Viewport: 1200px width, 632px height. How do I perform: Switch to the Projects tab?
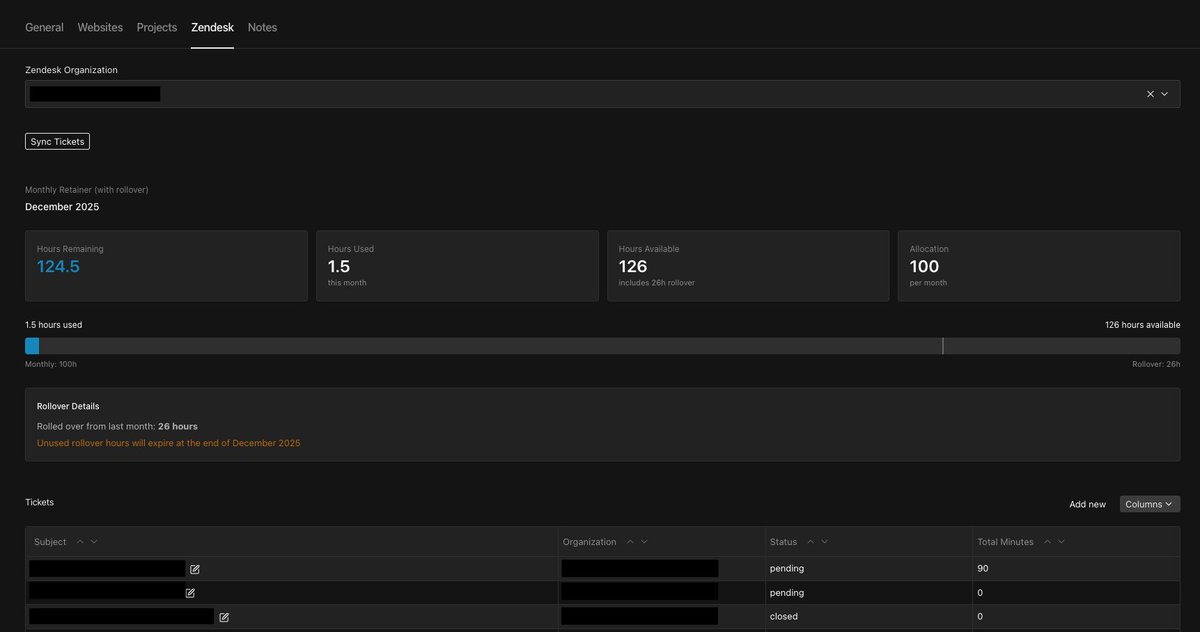coord(157,27)
